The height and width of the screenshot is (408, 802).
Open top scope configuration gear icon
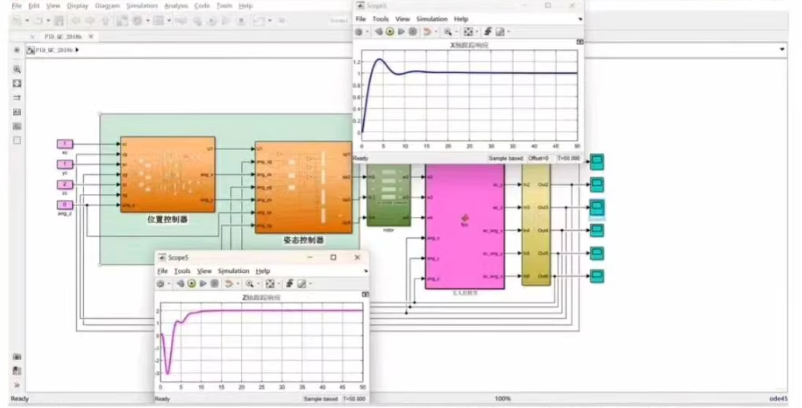[359, 32]
